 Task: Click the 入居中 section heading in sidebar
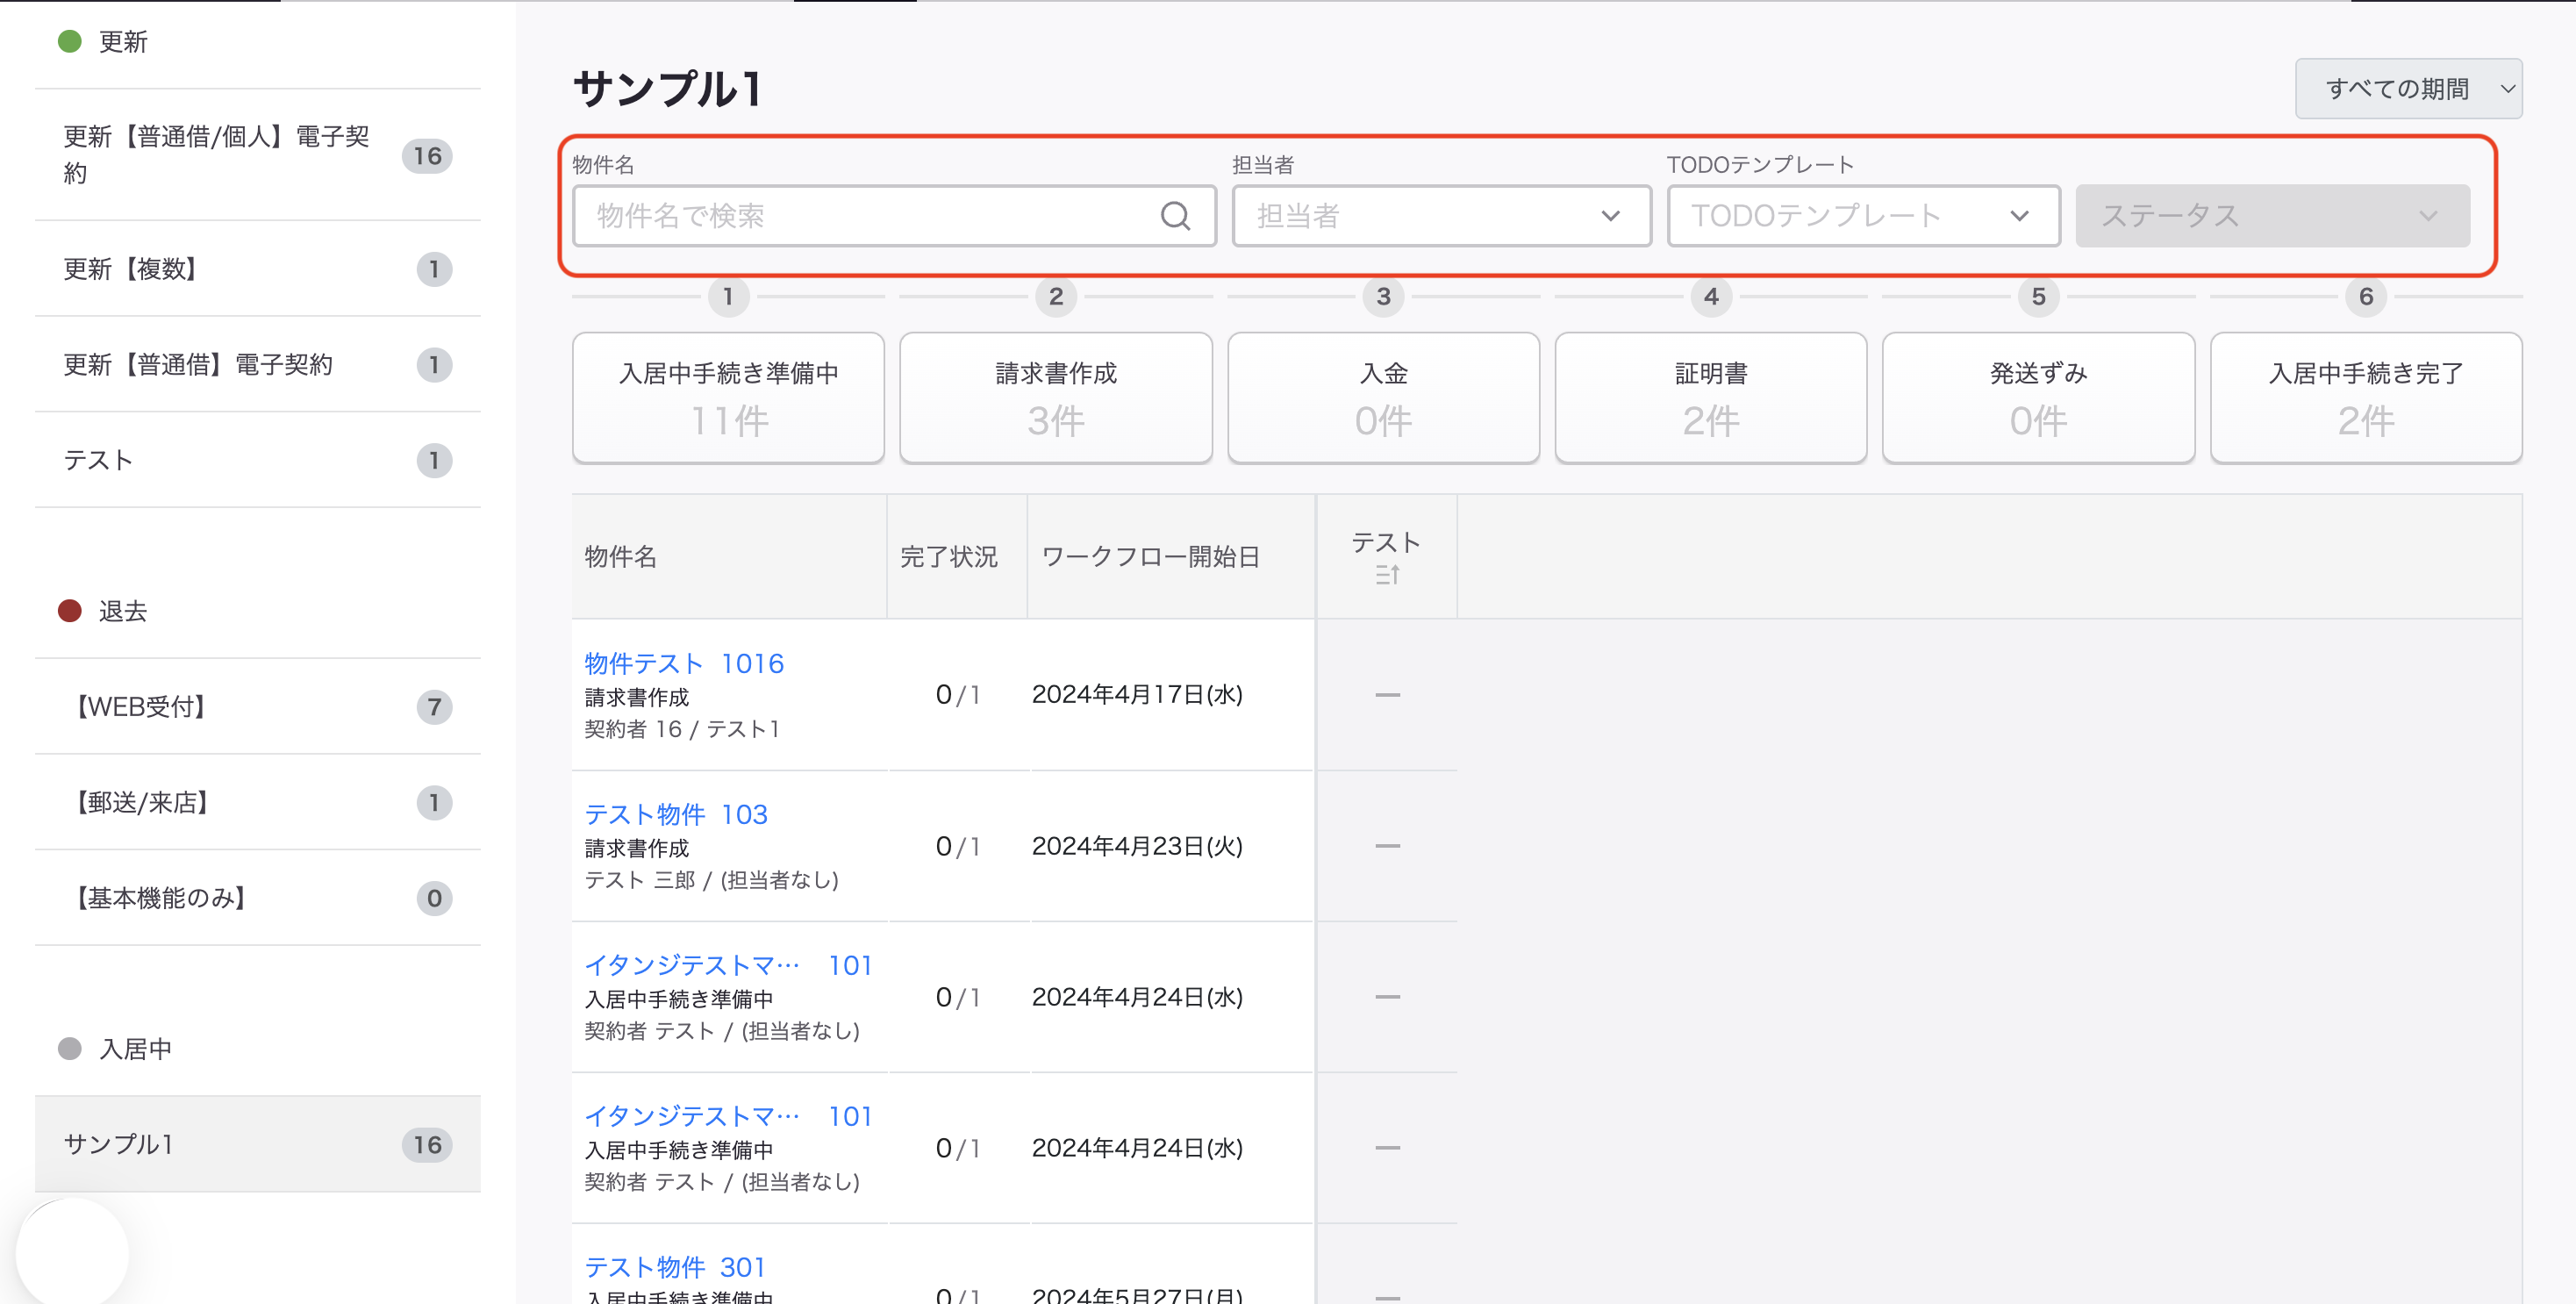[135, 1049]
